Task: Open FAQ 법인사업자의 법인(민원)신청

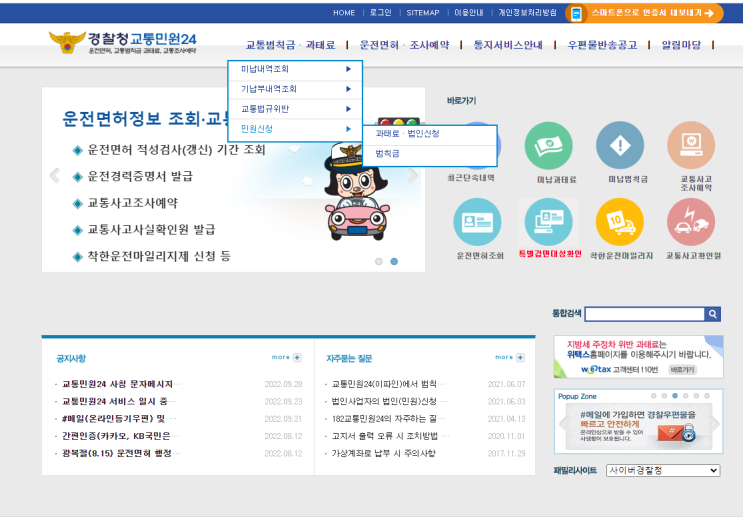Action: [389, 402]
